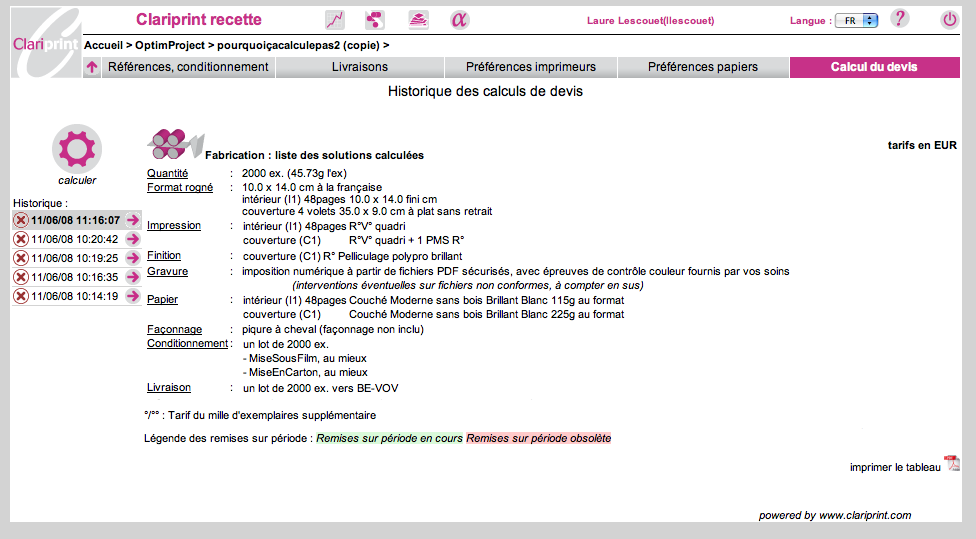Click the alpha symbol icon
The image size is (976, 539).
point(459,20)
